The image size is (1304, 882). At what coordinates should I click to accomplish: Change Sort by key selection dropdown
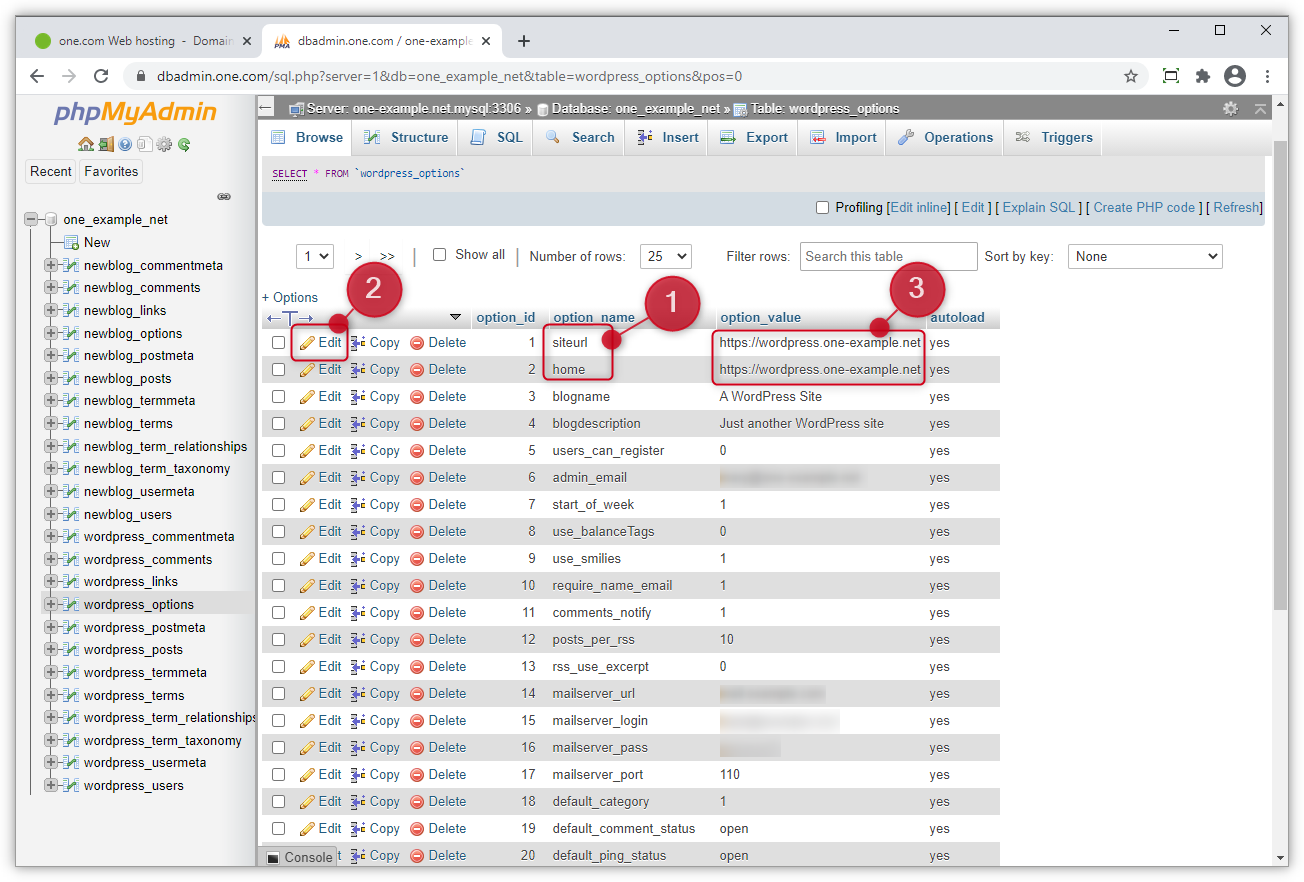tap(1144, 256)
